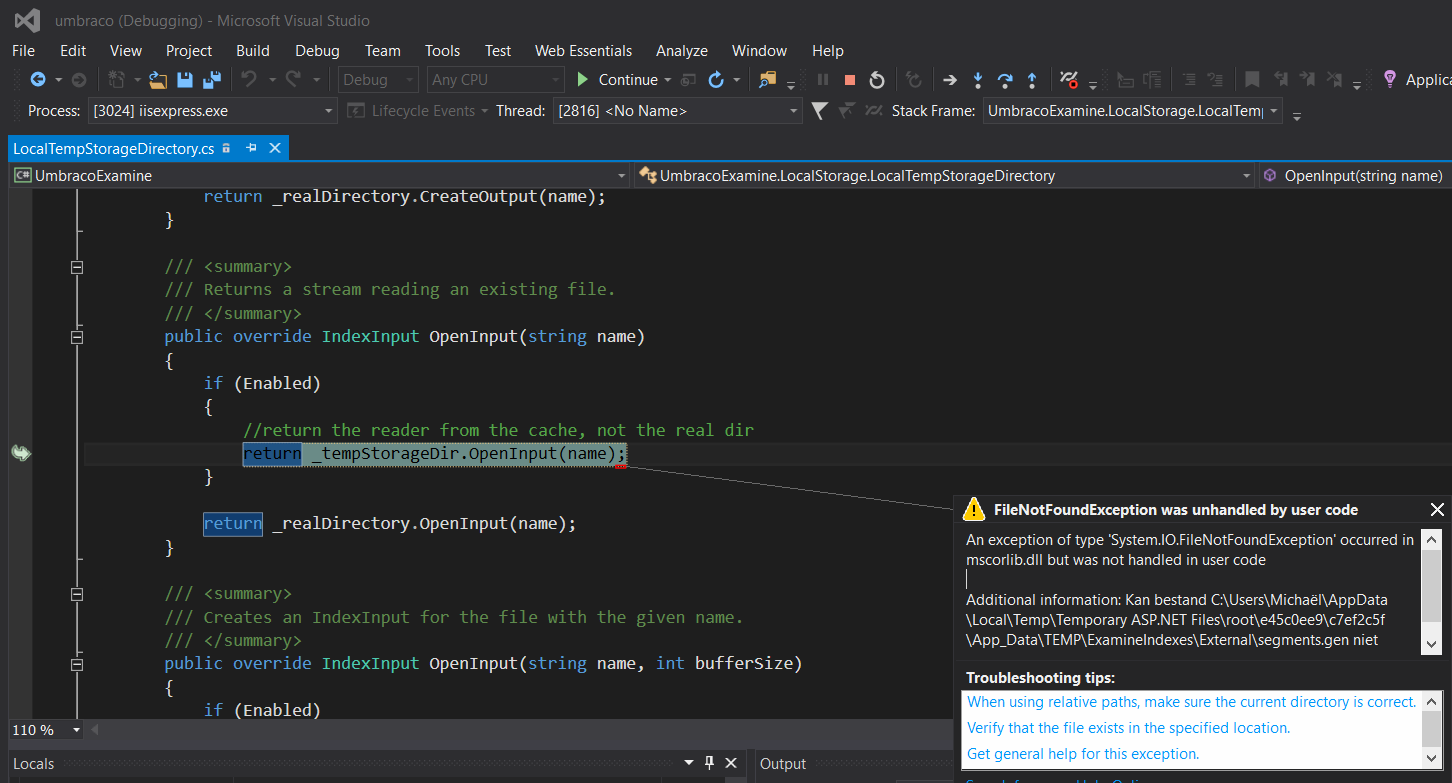
Task: Open the Analyze menu
Action: [x=682, y=50]
